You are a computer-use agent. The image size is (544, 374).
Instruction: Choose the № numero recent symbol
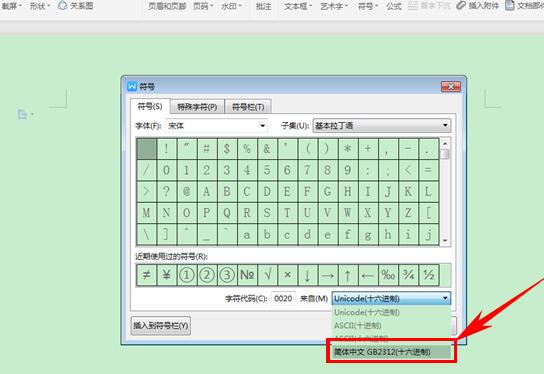pos(247,275)
